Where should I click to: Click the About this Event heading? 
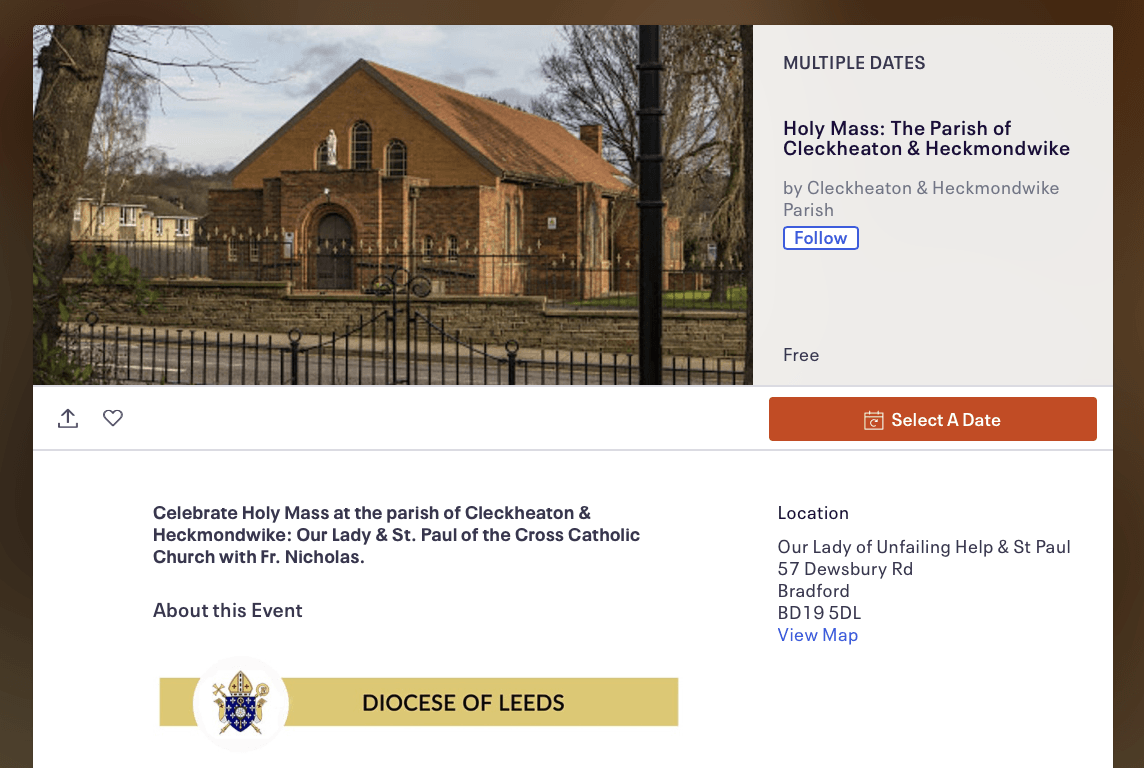pyautogui.click(x=227, y=610)
